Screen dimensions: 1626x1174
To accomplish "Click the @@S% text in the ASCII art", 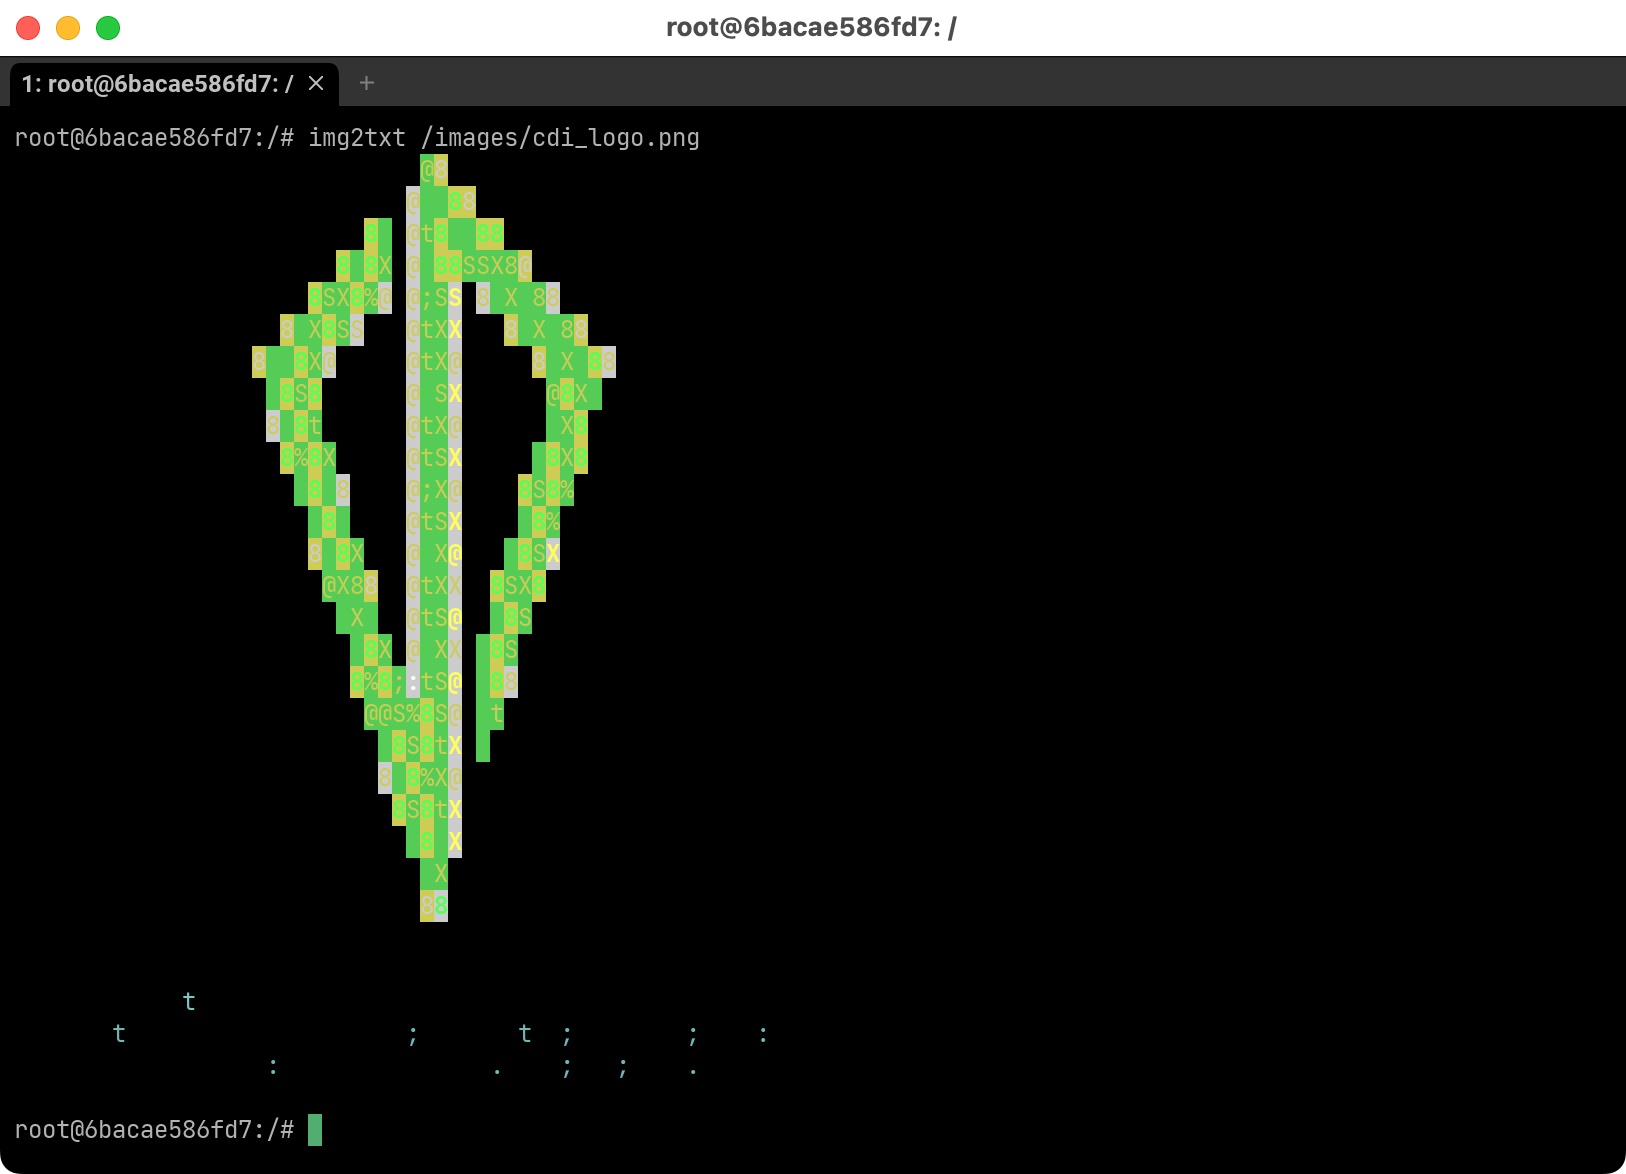I will click(392, 714).
